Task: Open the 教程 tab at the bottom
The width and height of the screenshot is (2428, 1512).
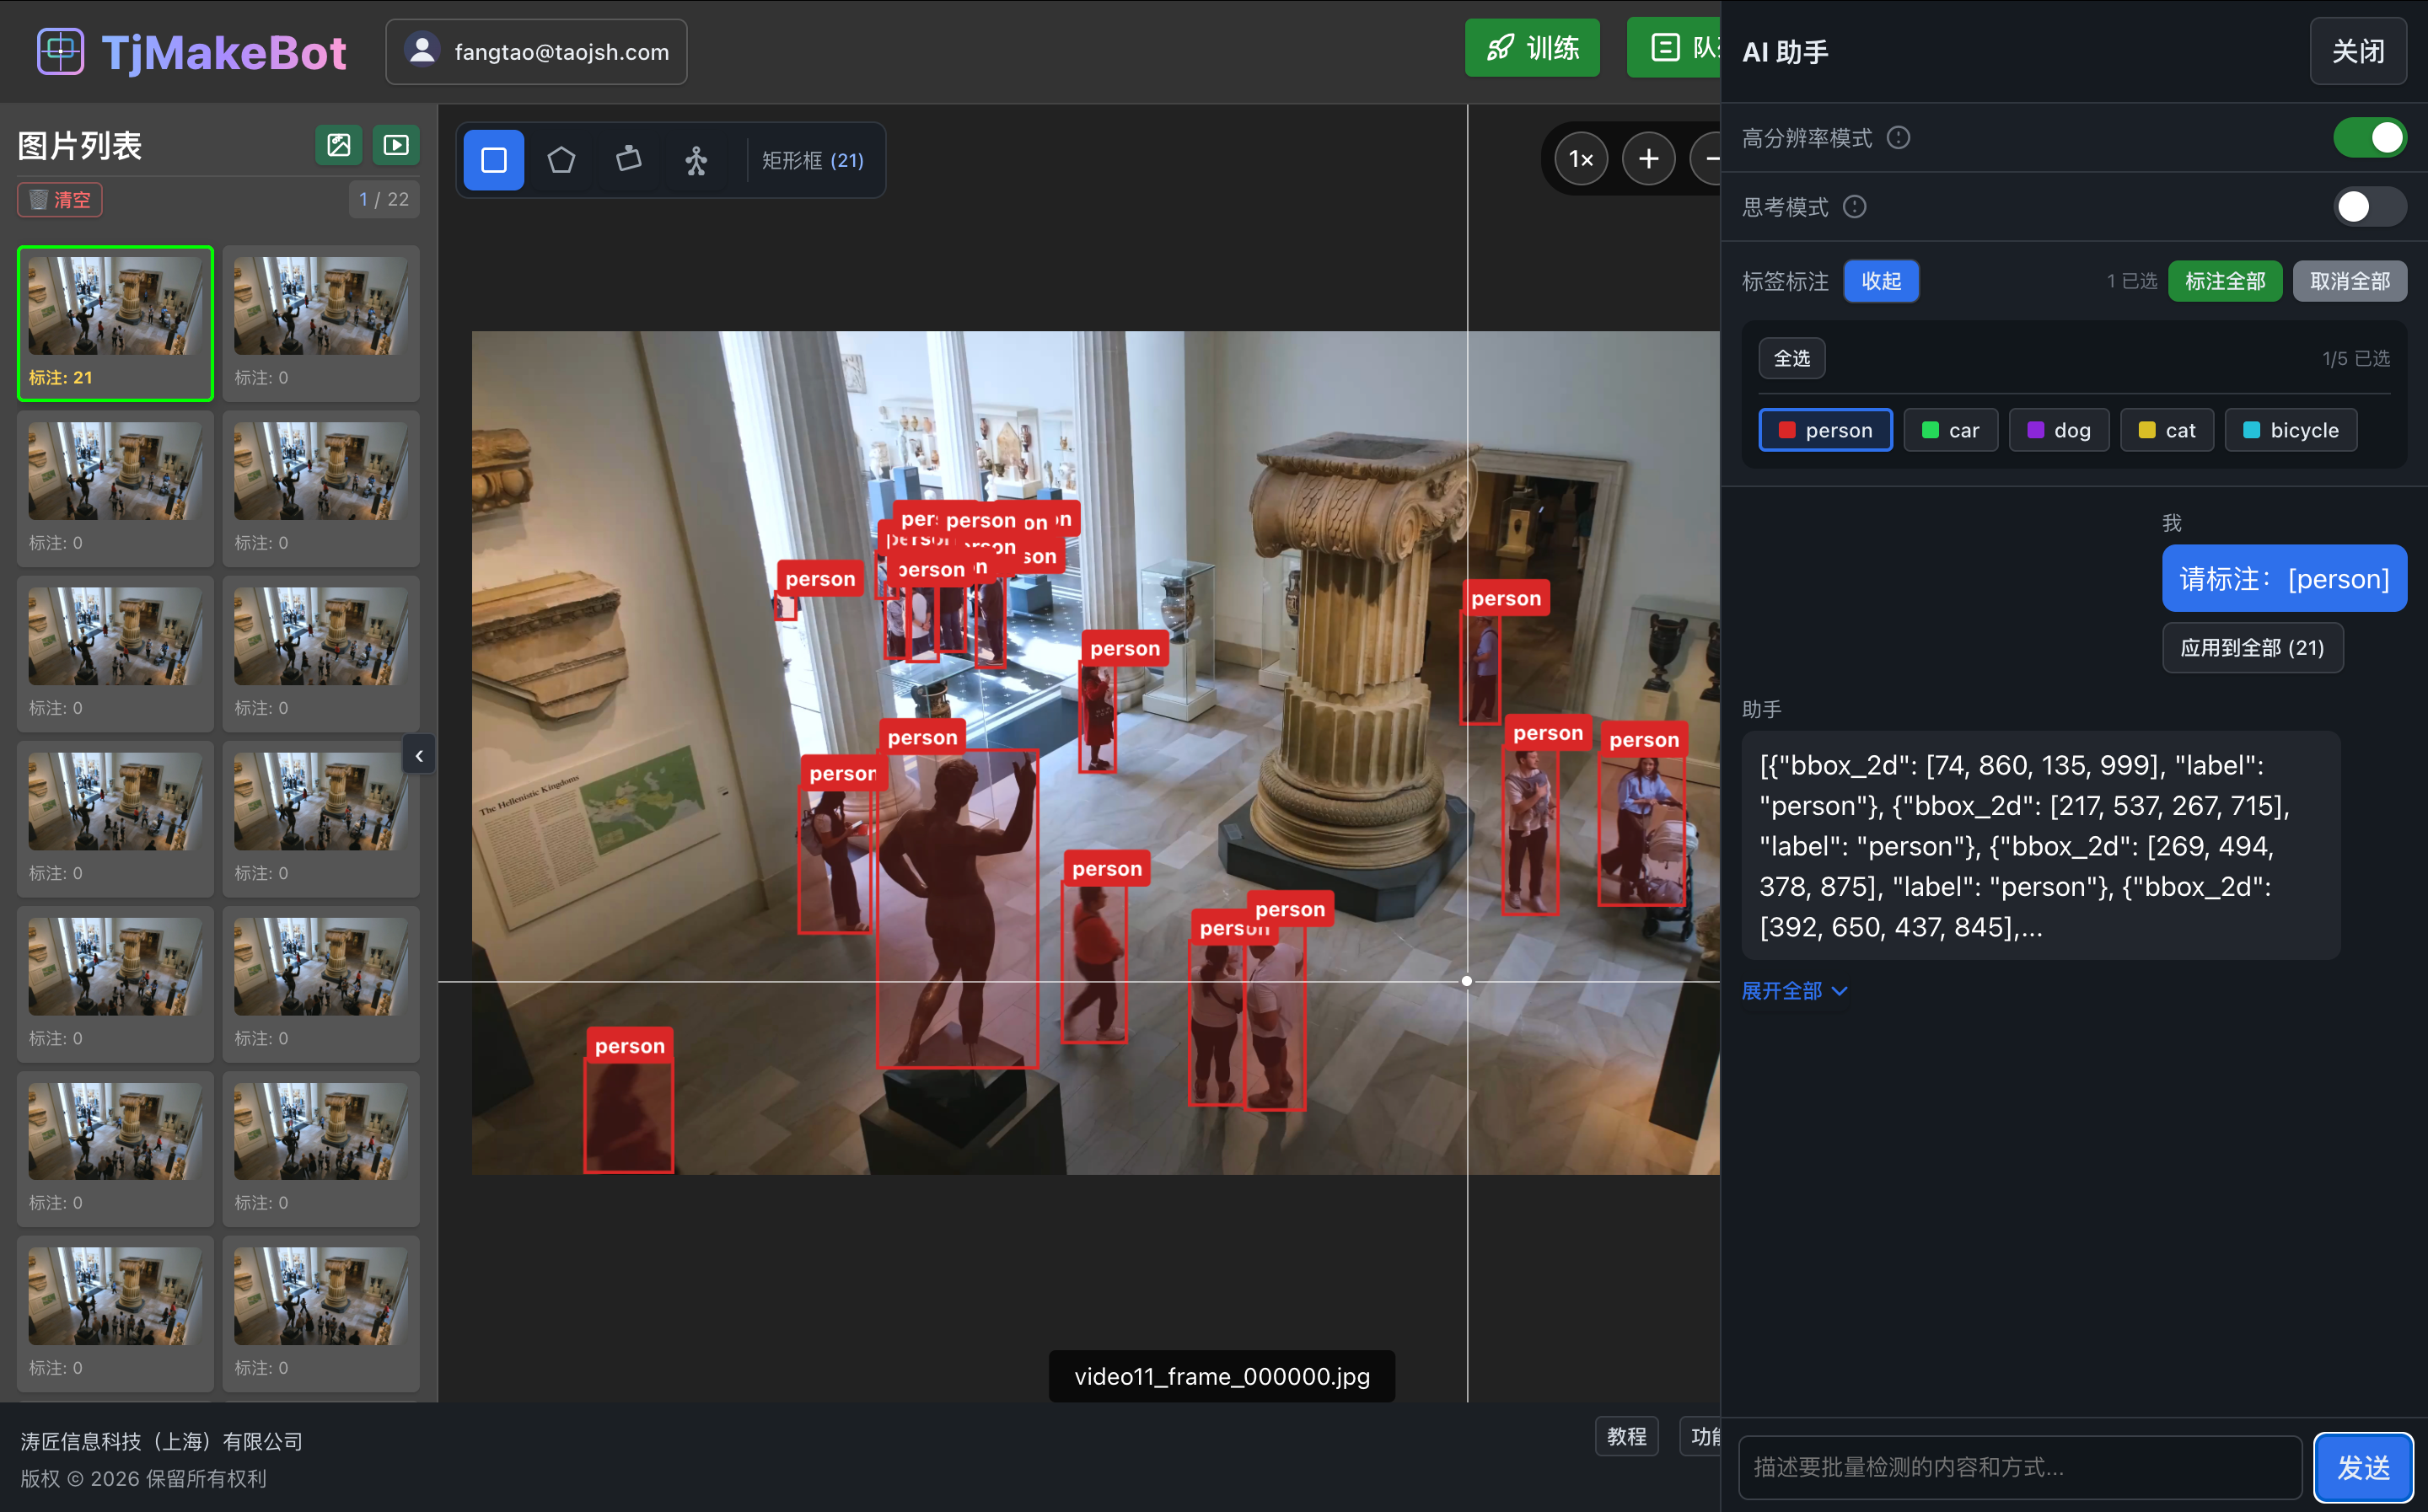Action: 1626,1437
